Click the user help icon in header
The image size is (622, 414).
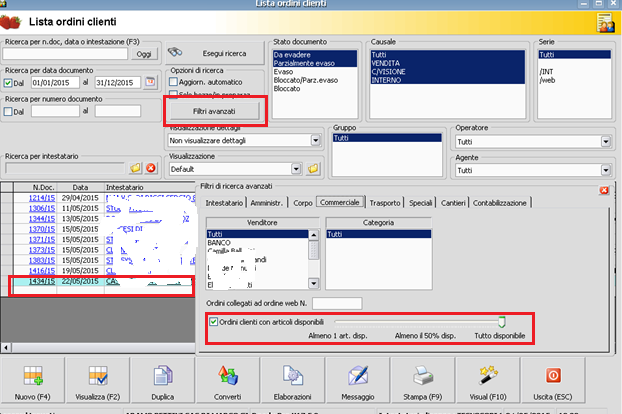pyautogui.click(x=605, y=23)
